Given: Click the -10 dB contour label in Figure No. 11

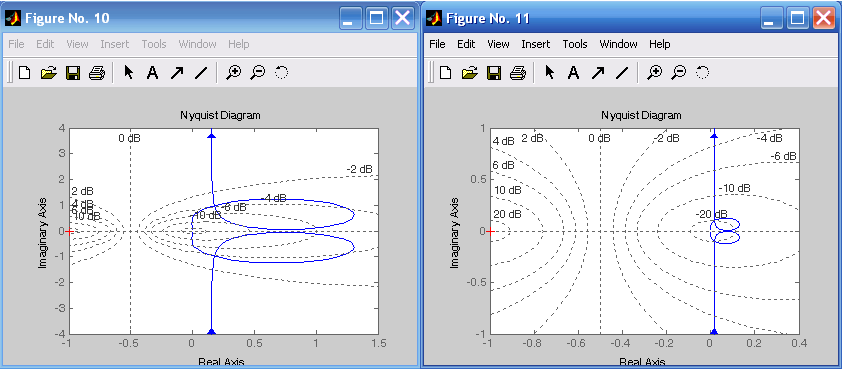Looking at the screenshot, I should click(x=735, y=188).
